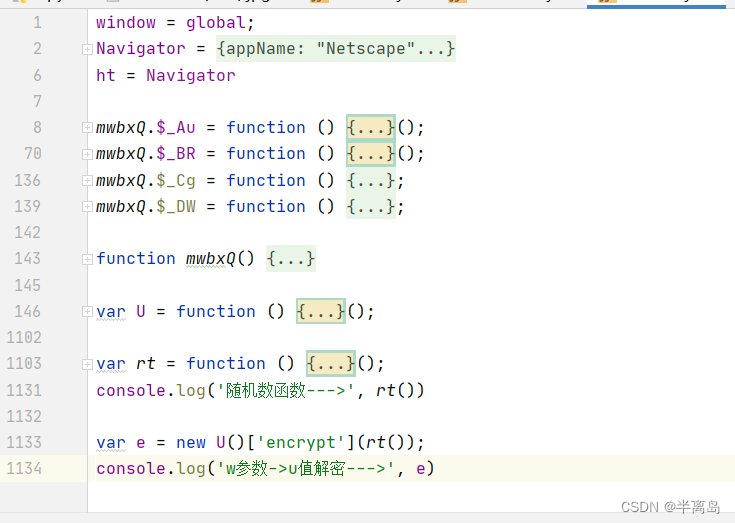Click 'ht' variable on line 6
The width and height of the screenshot is (735, 523).
[x=106, y=75]
